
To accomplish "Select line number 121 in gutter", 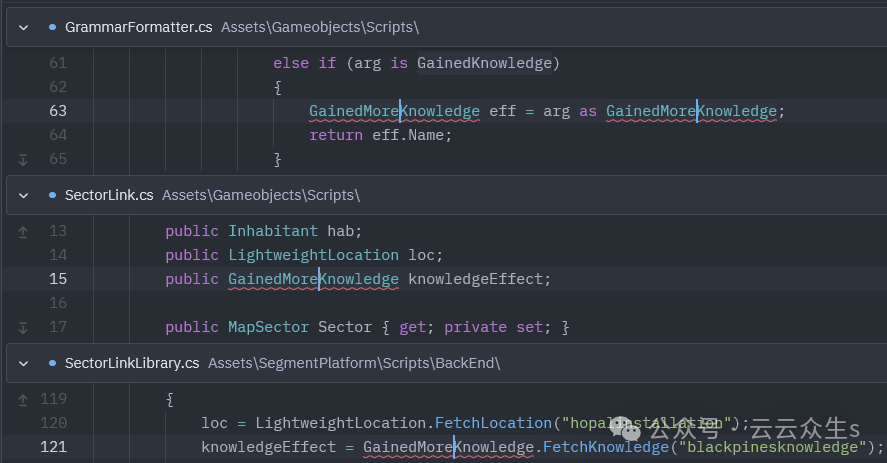I will 54,447.
